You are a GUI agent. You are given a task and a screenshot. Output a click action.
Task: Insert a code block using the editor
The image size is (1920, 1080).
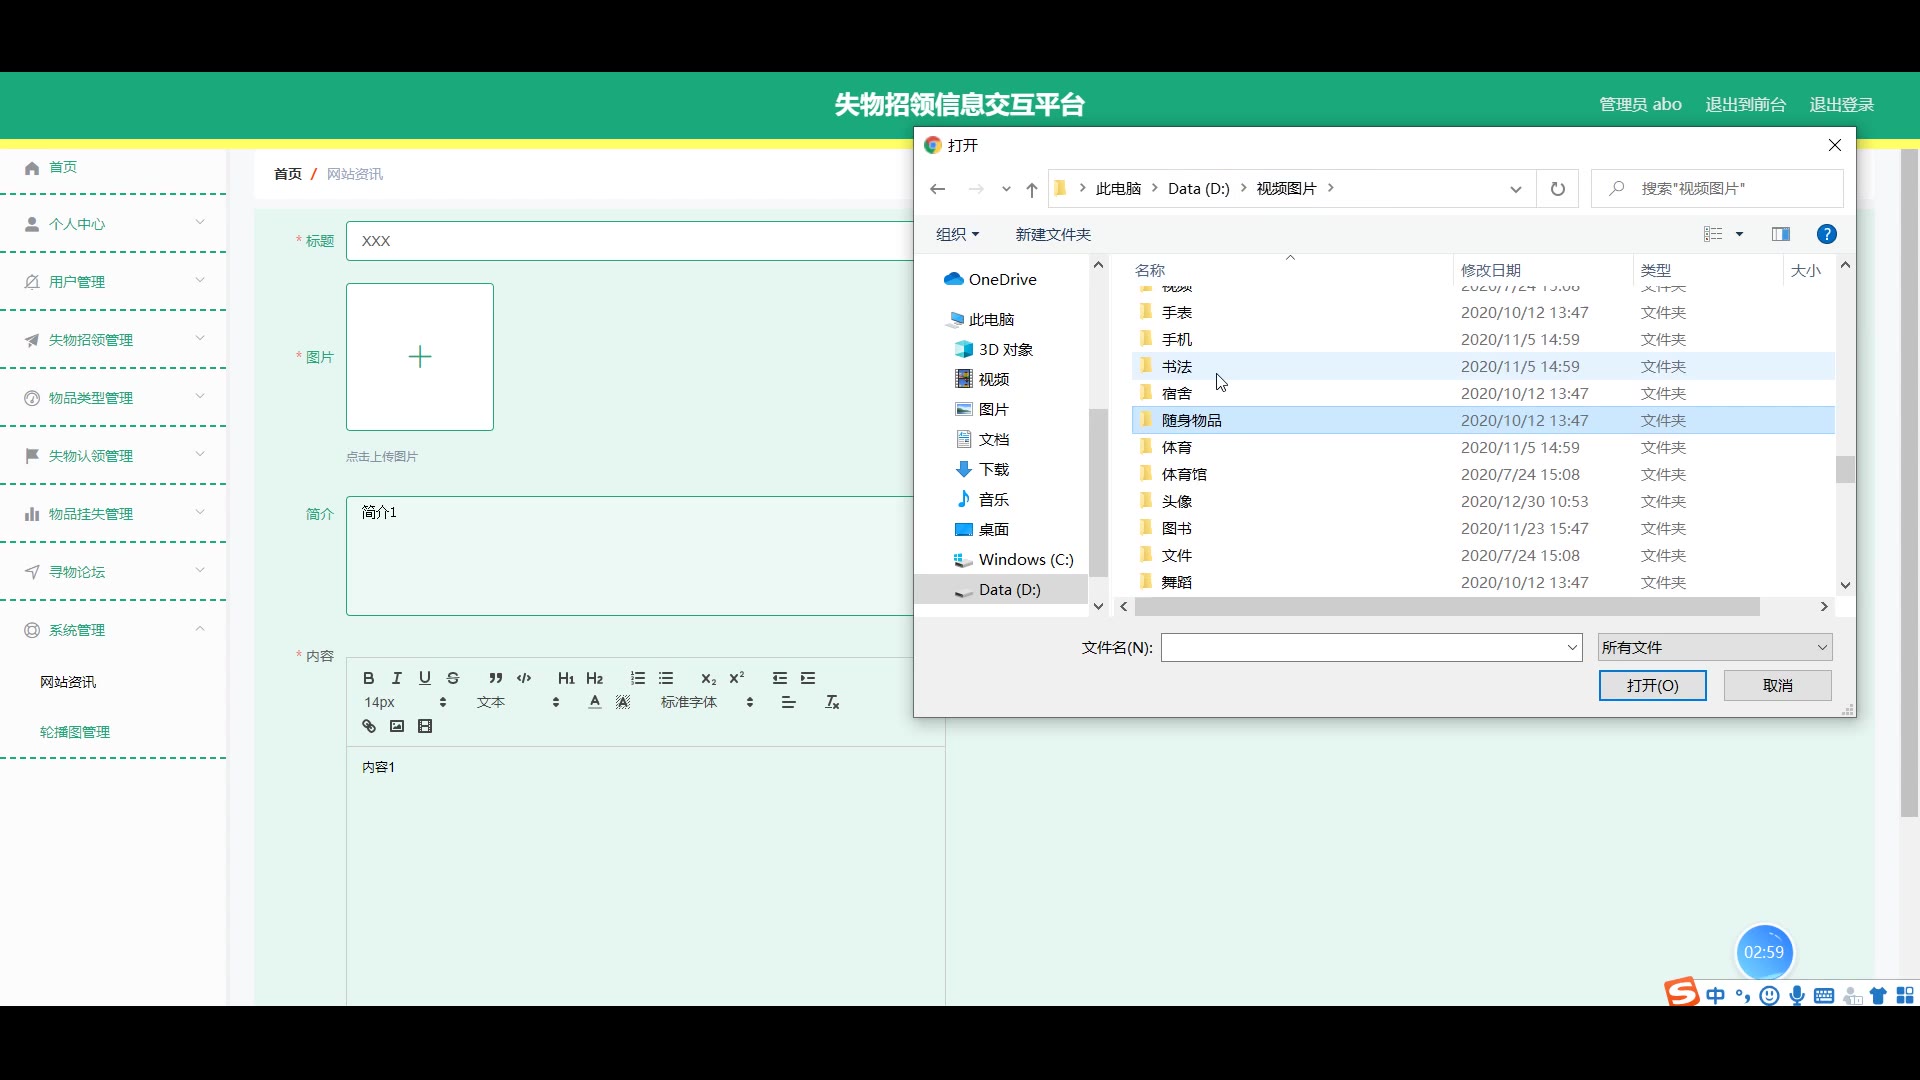click(524, 678)
